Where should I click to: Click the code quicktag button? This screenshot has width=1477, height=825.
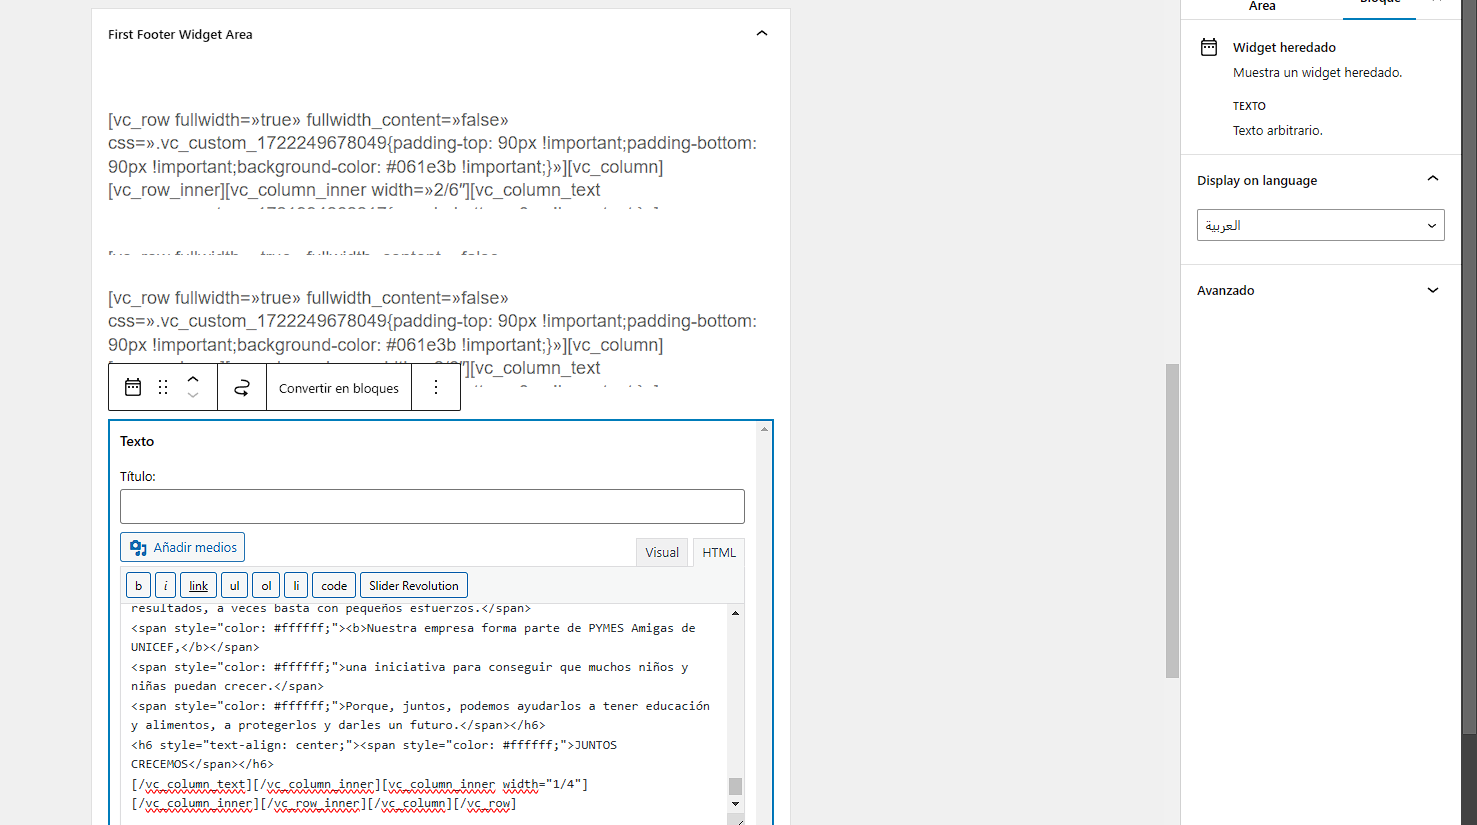coord(334,586)
